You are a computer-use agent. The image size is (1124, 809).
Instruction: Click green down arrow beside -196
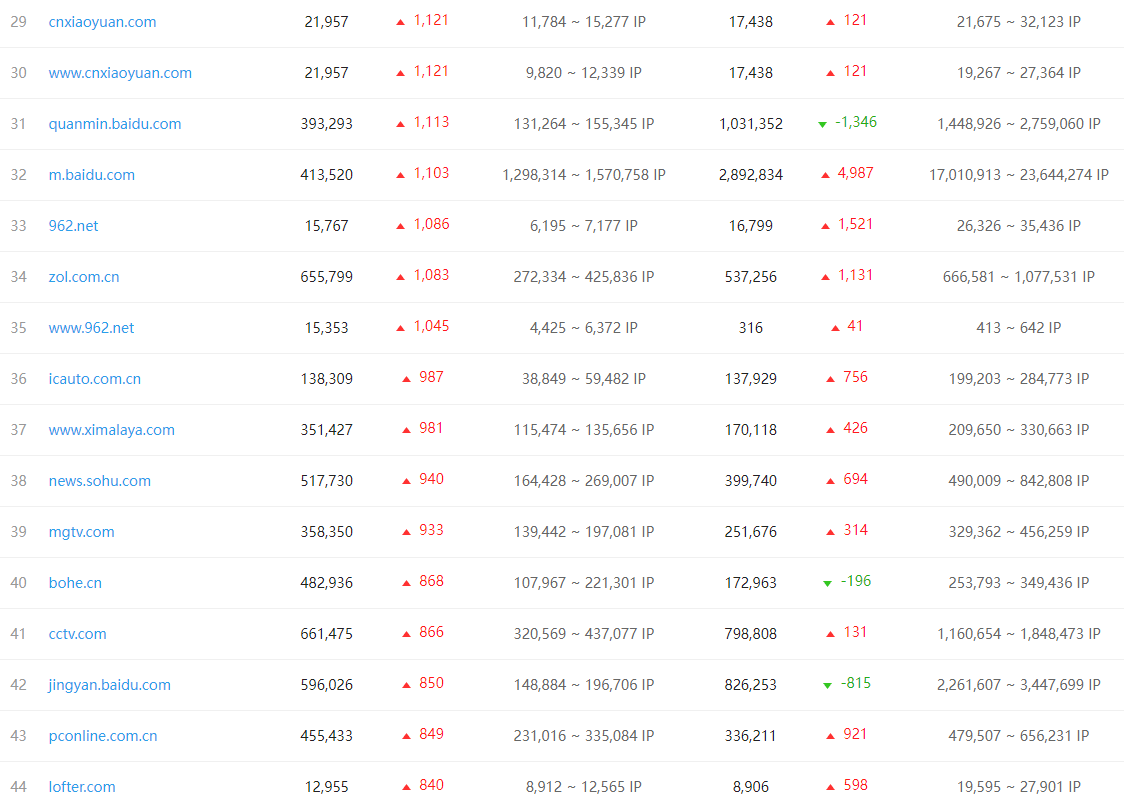coord(827,583)
